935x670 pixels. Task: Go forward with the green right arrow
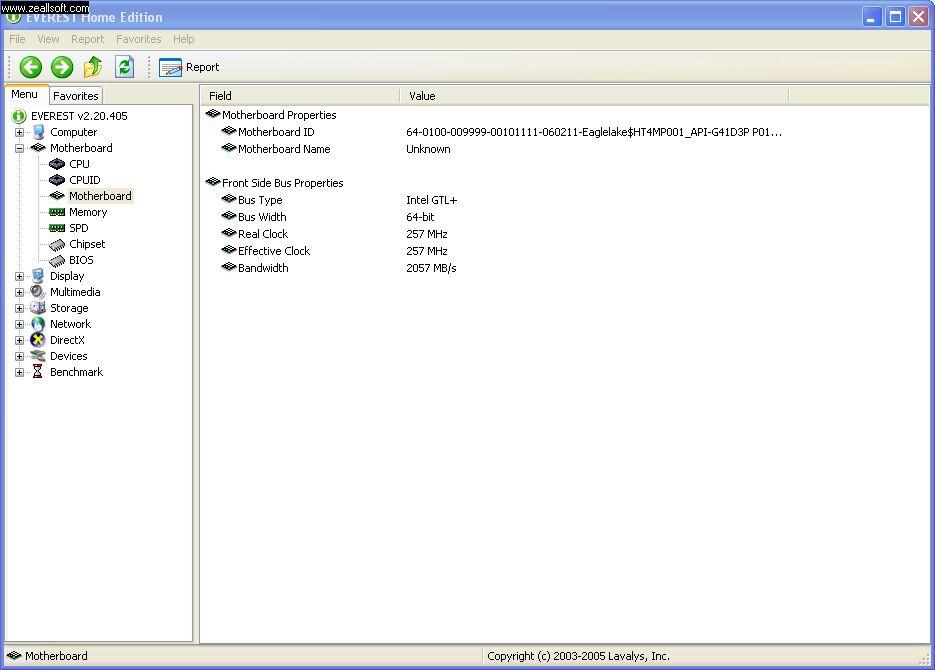tap(62, 67)
